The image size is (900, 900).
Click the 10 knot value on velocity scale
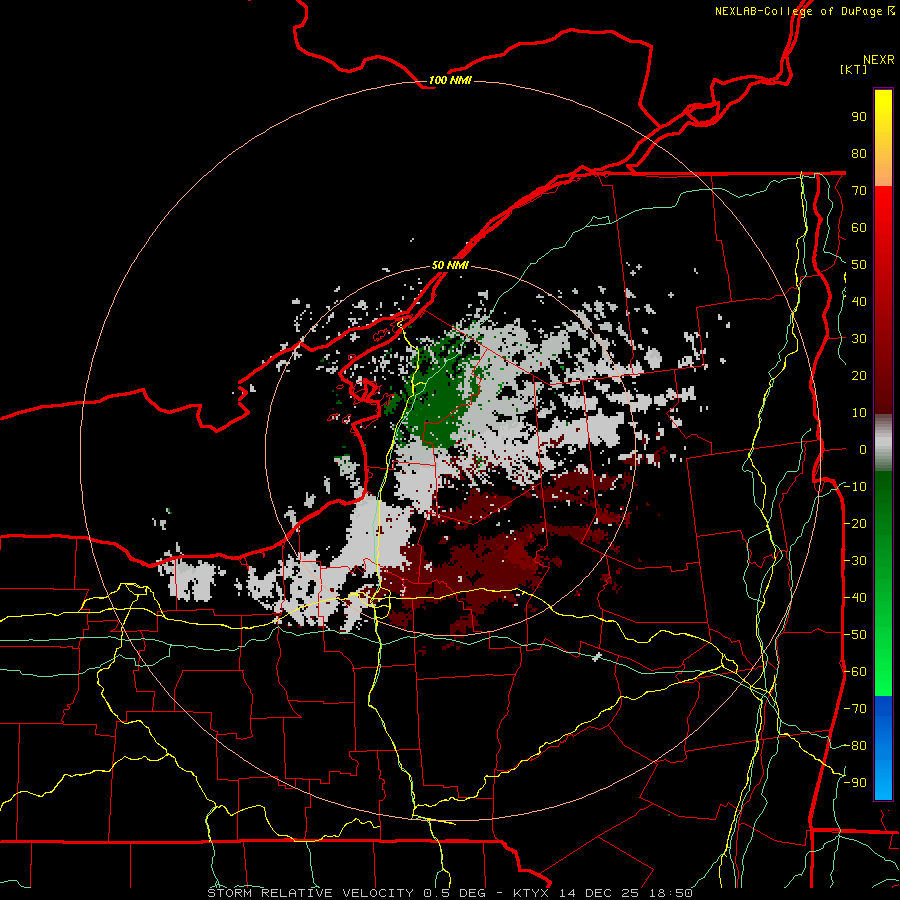(x=859, y=413)
